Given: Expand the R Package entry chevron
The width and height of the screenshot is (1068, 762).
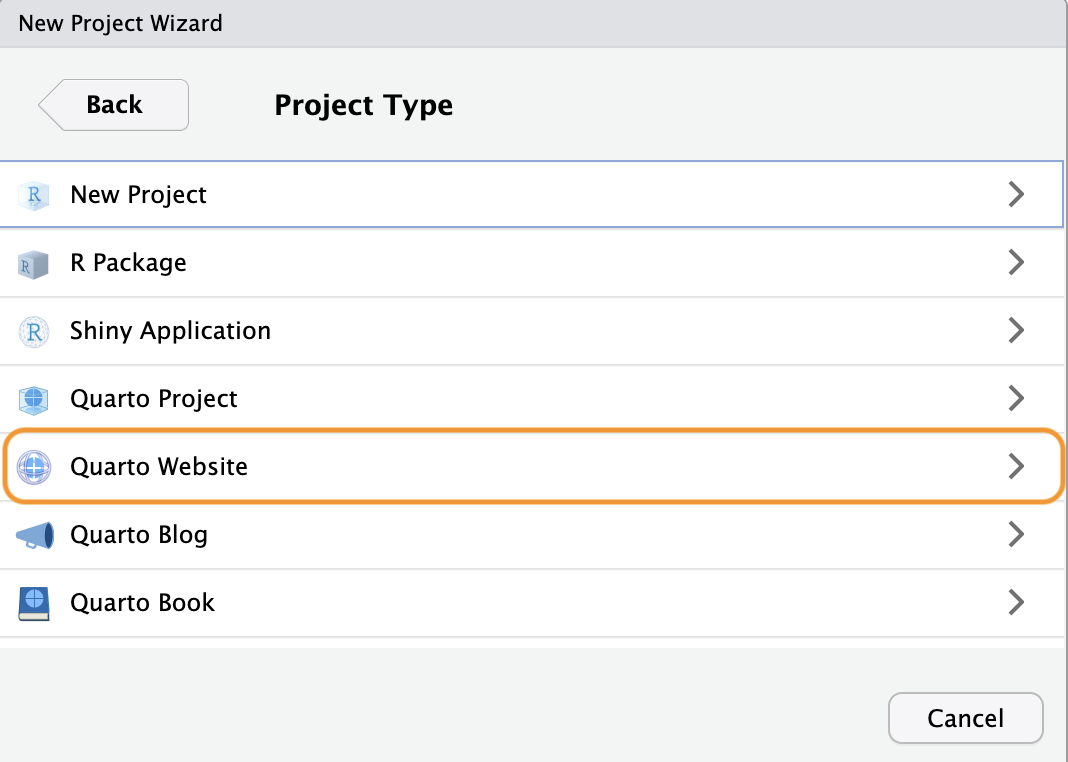Looking at the screenshot, I should 1016,263.
